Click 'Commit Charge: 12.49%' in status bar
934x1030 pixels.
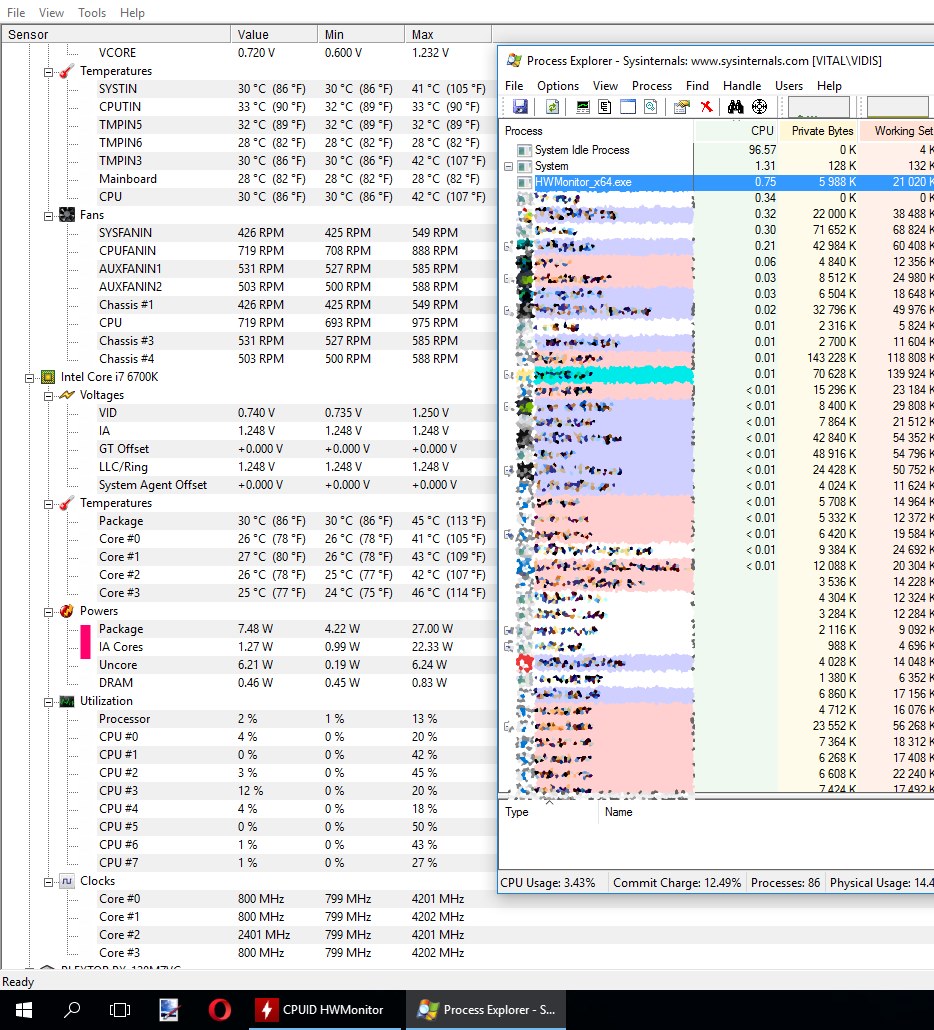[x=677, y=883]
